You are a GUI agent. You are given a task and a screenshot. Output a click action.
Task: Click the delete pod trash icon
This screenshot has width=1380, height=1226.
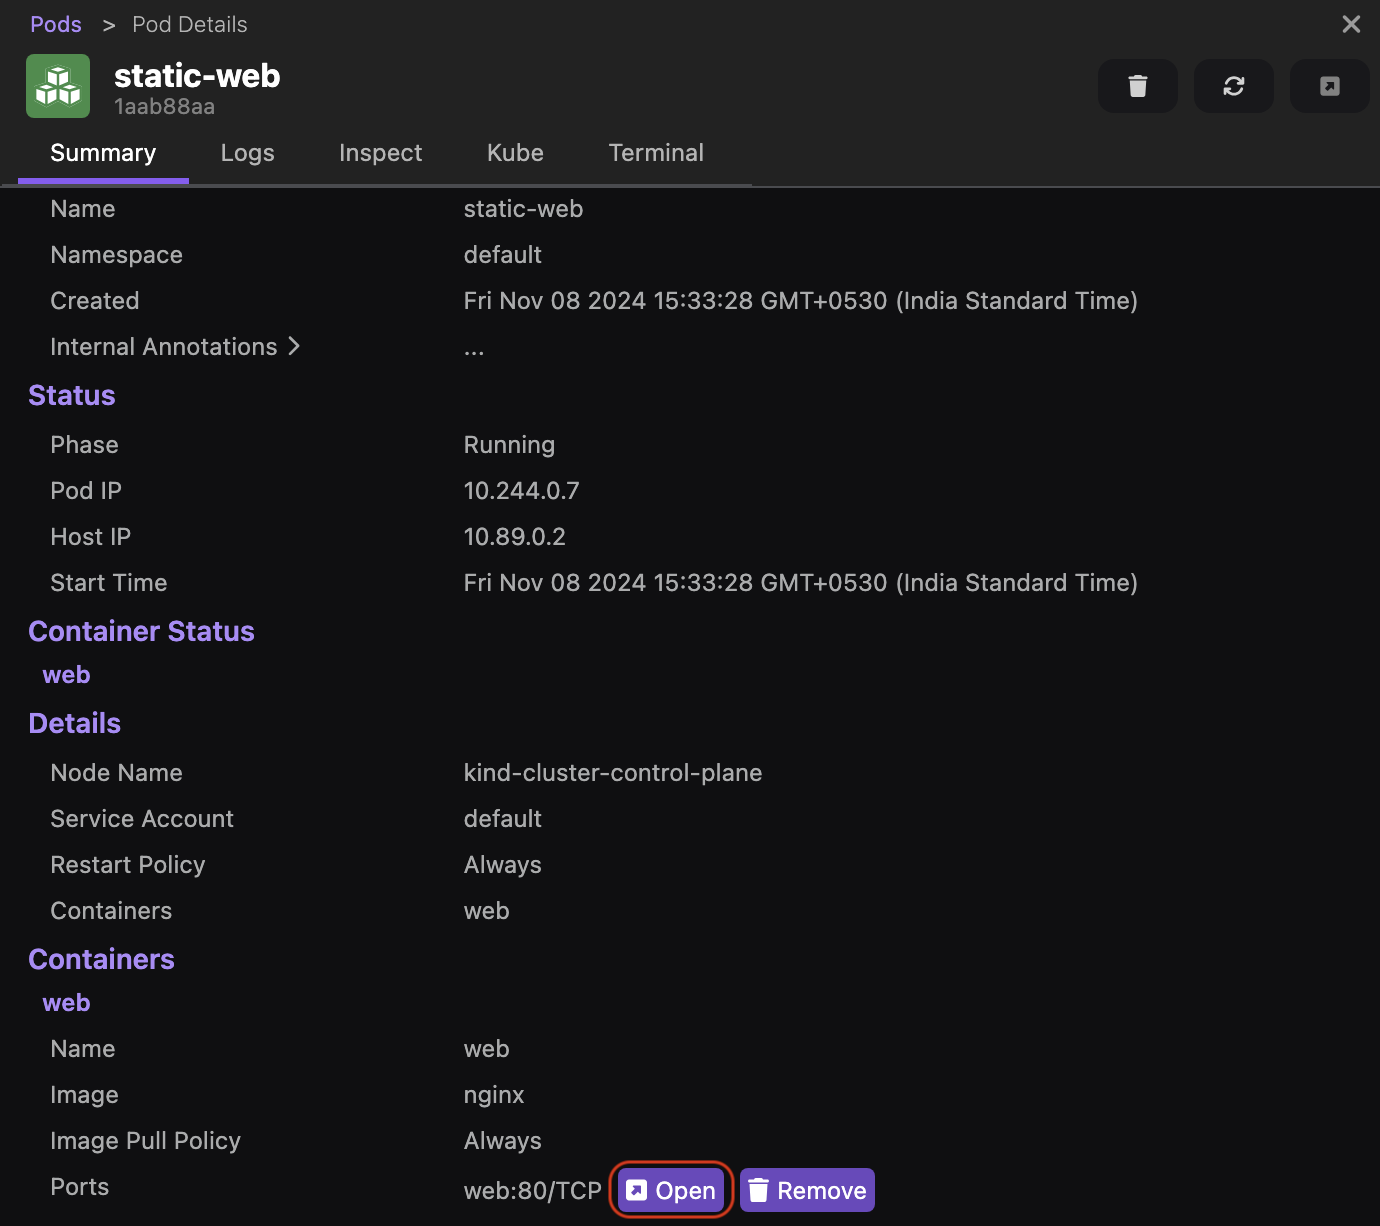coord(1137,86)
